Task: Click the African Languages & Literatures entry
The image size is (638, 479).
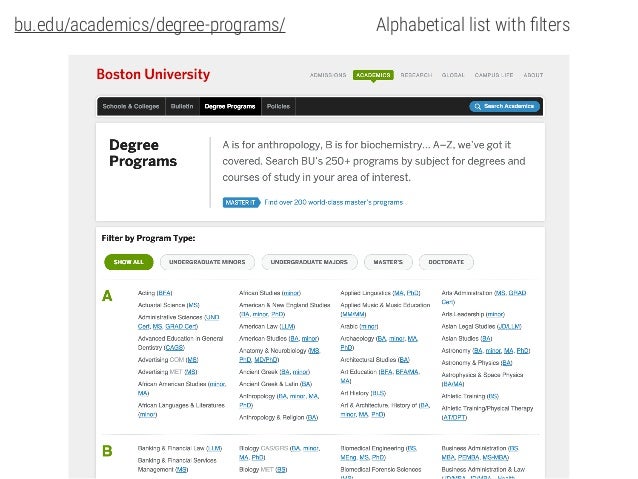Action: [181, 410]
